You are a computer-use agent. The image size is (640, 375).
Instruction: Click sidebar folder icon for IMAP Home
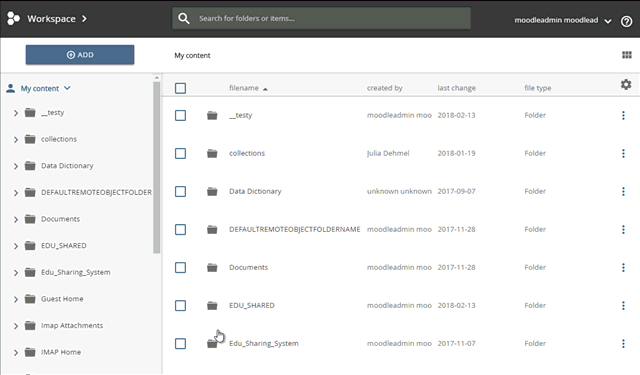[x=30, y=352]
